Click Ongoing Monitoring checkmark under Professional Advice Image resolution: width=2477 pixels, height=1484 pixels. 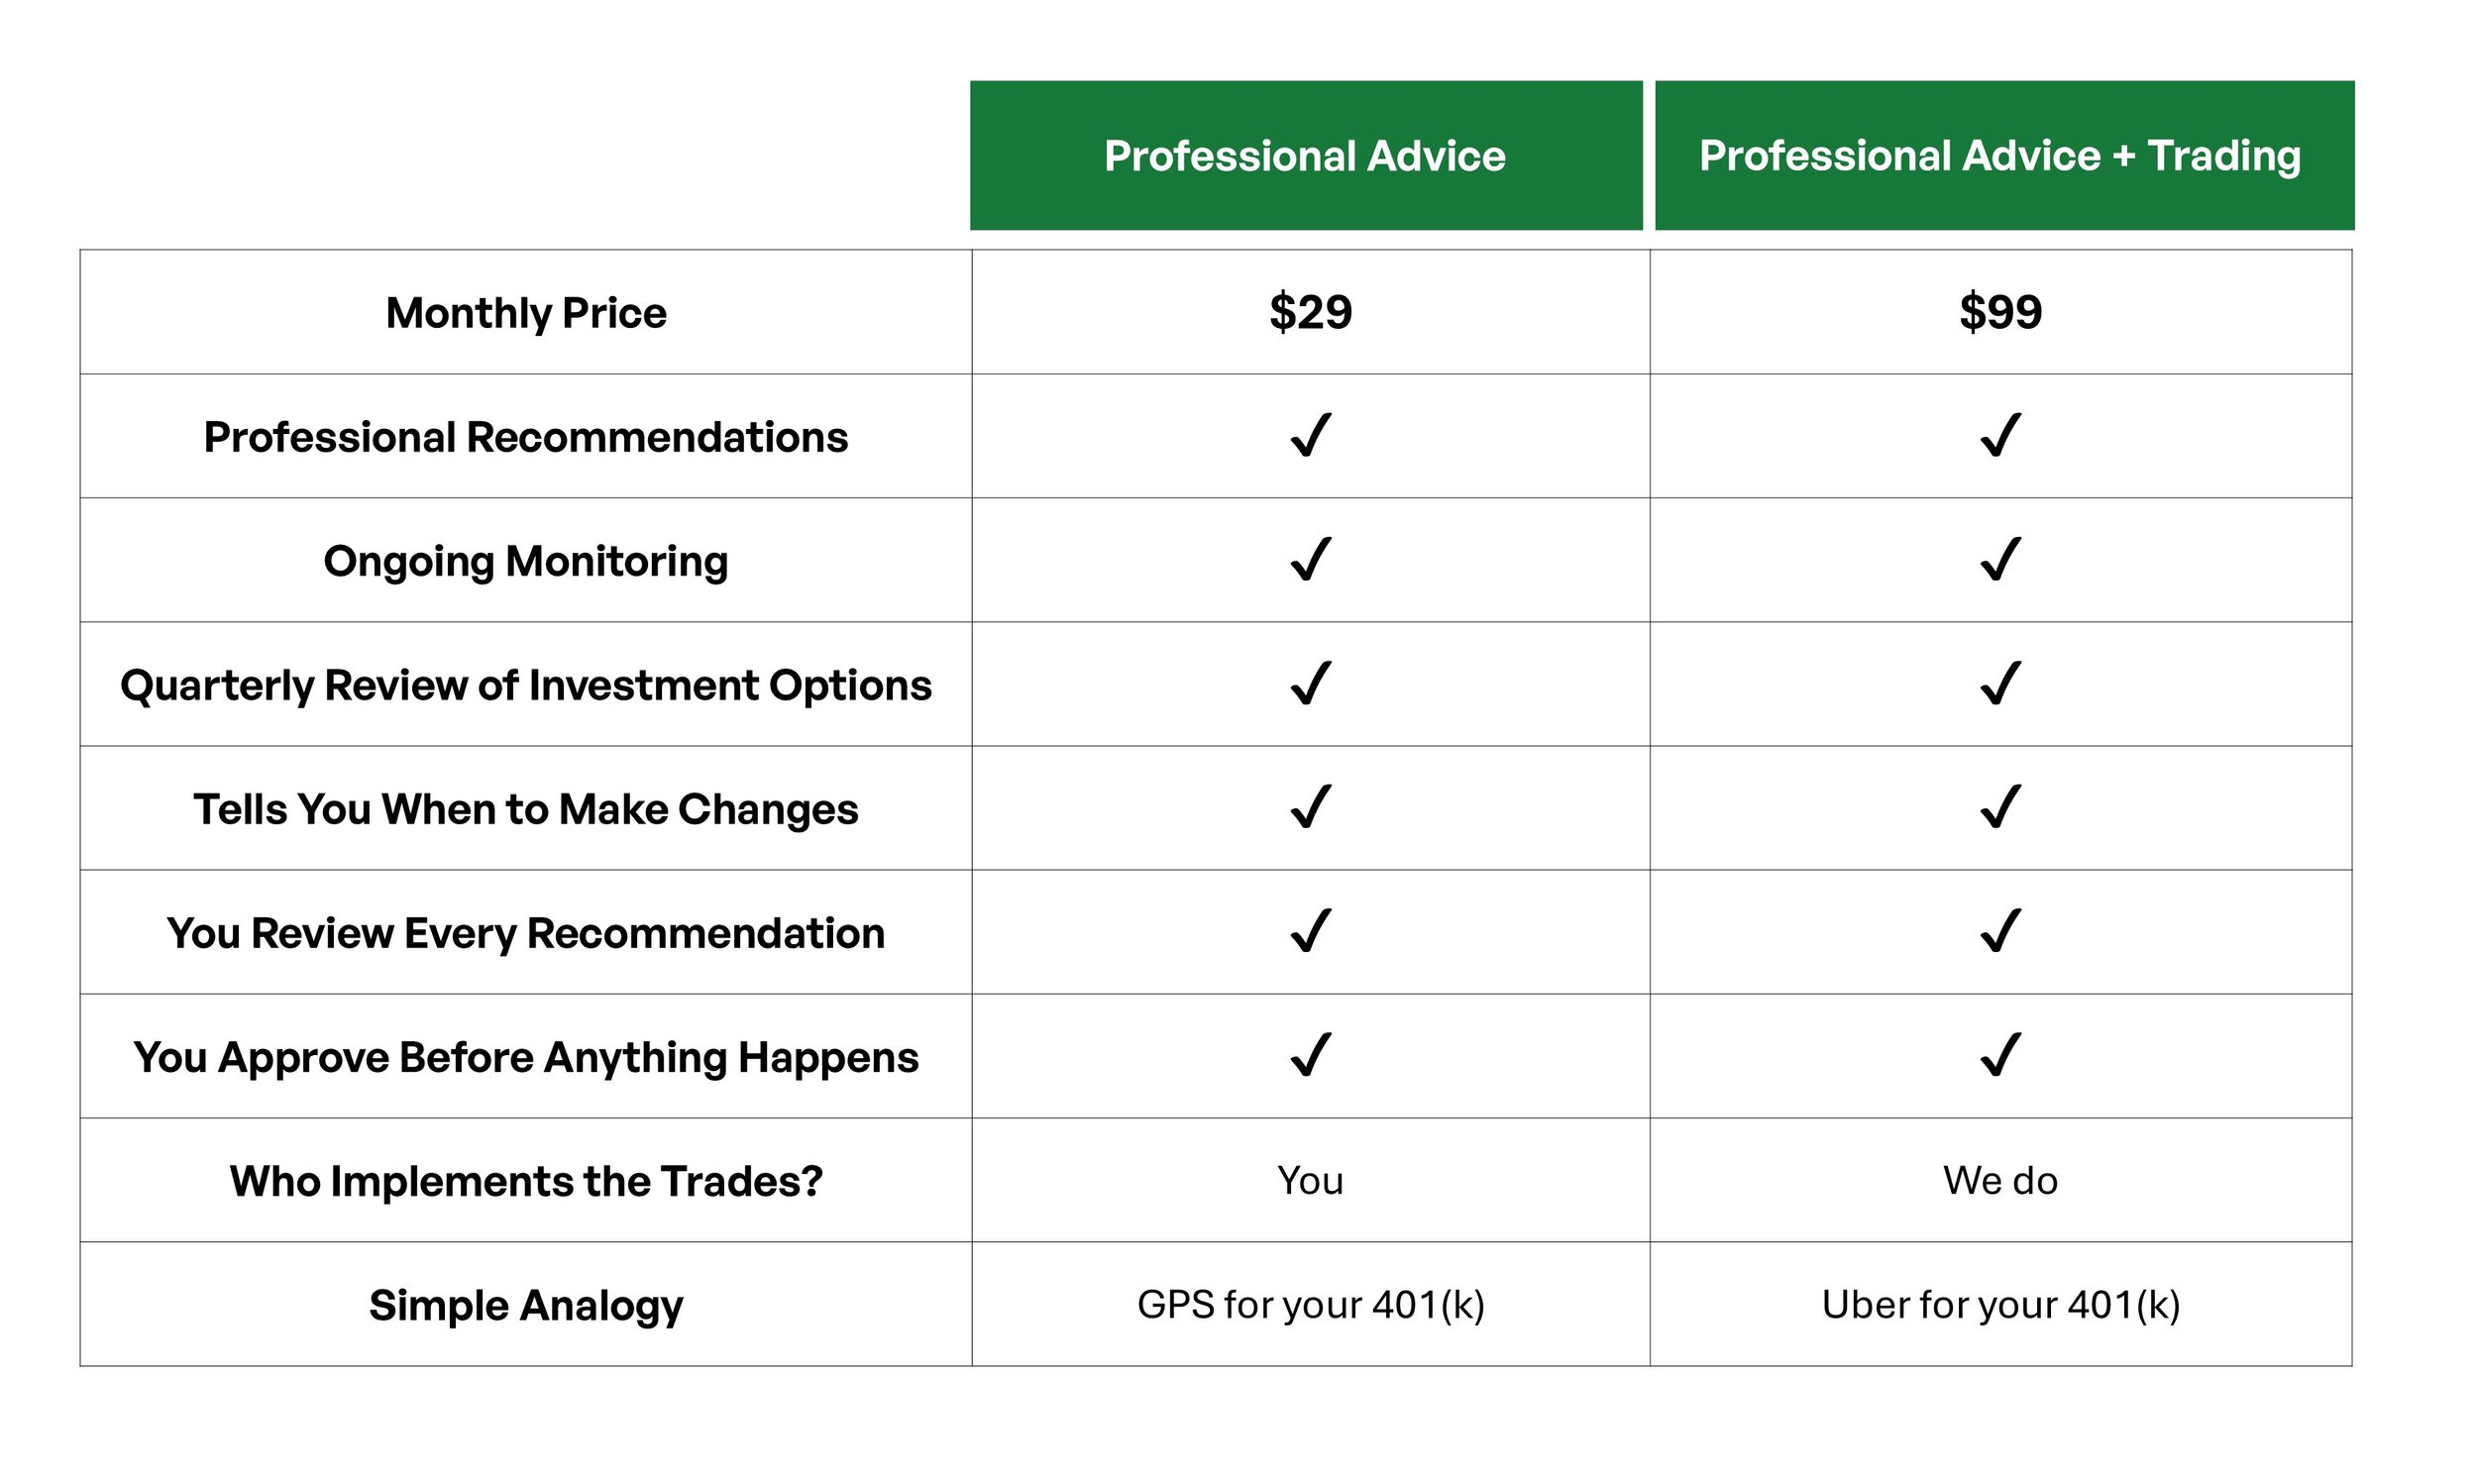pyautogui.click(x=1310, y=559)
